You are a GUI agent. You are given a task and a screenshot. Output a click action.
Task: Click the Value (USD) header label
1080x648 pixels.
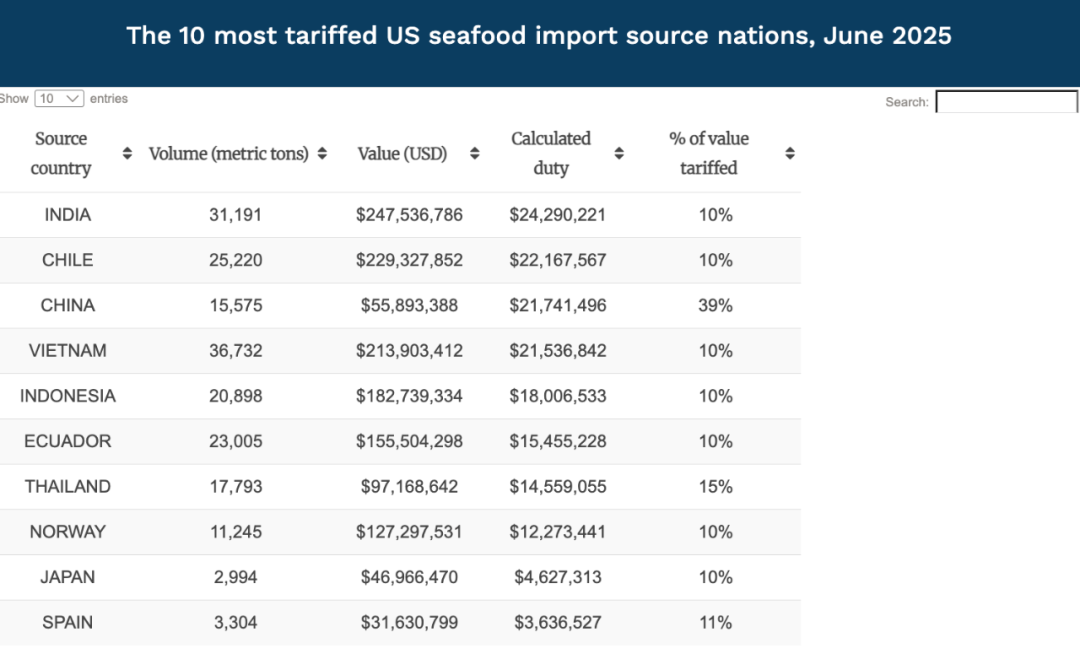point(402,154)
